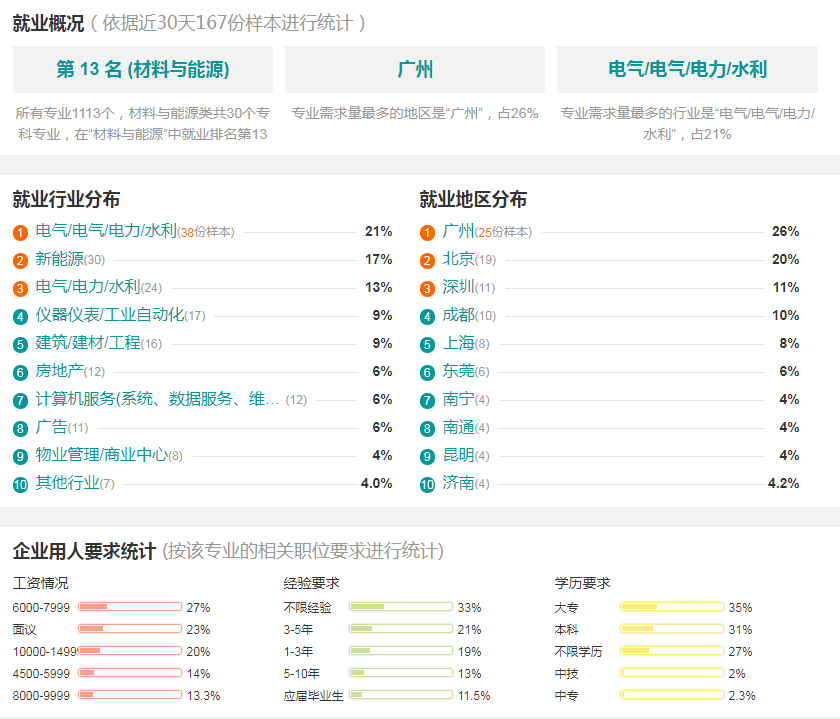The height and width of the screenshot is (719, 840).
Task: Click rank badge 9 beside 昆明
Action: pos(427,456)
